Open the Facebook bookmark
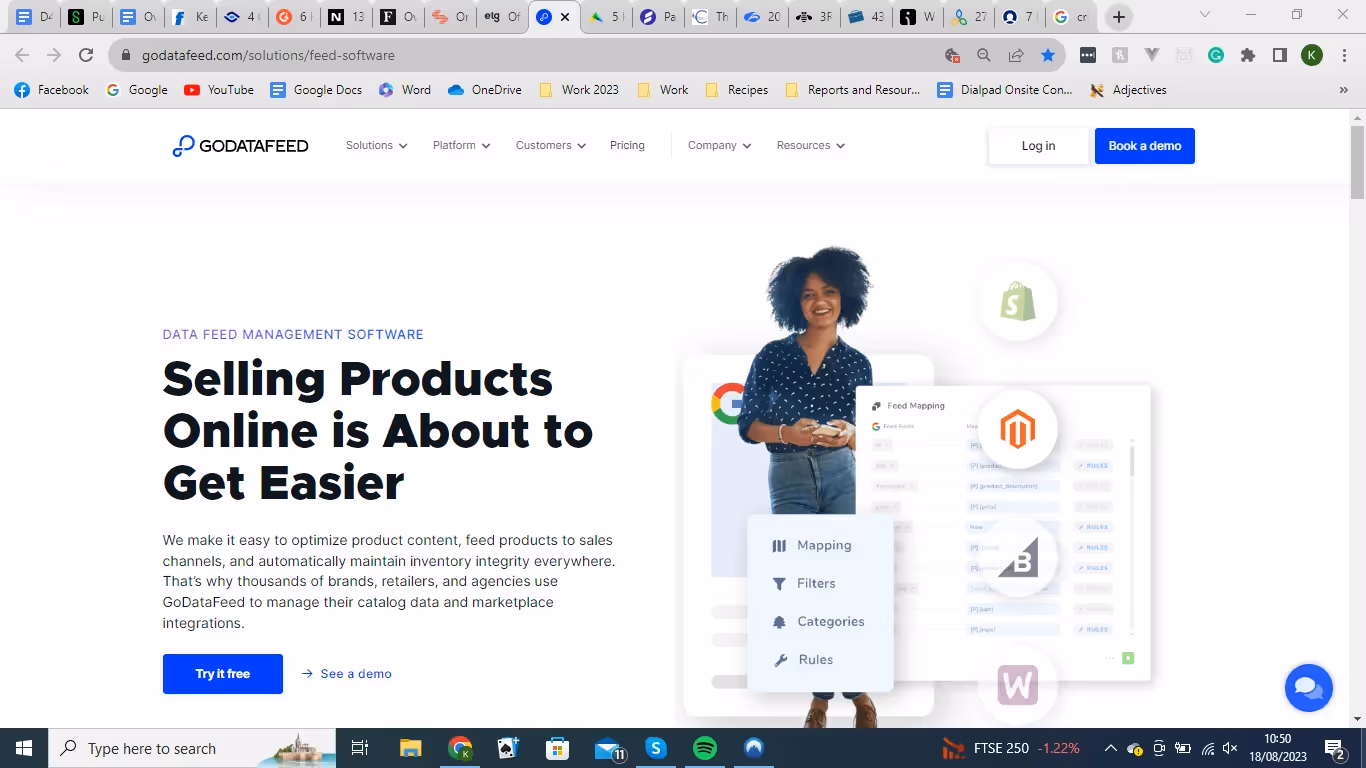1366x768 pixels. [52, 90]
